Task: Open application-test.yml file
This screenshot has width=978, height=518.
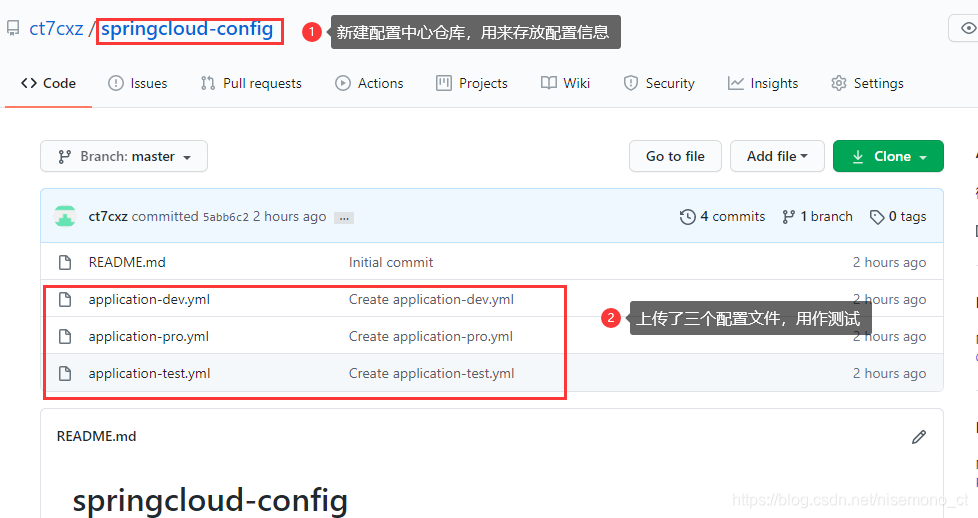Action: click(x=149, y=373)
